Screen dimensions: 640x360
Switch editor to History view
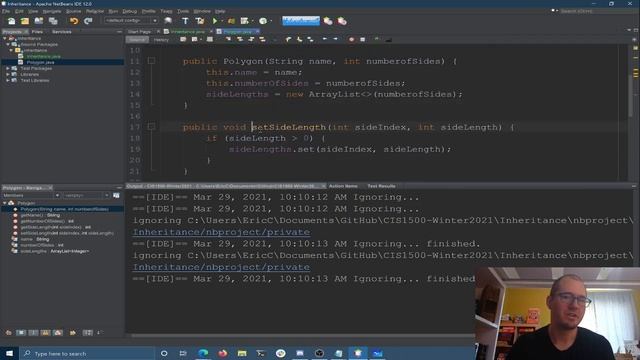(161, 40)
